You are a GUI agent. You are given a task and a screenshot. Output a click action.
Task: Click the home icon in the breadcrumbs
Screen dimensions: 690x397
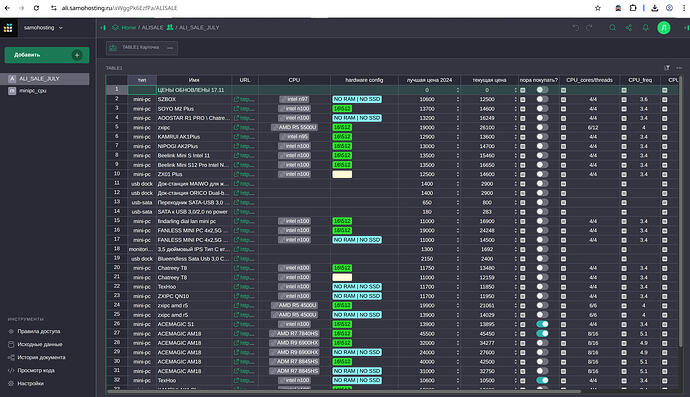(x=115, y=28)
